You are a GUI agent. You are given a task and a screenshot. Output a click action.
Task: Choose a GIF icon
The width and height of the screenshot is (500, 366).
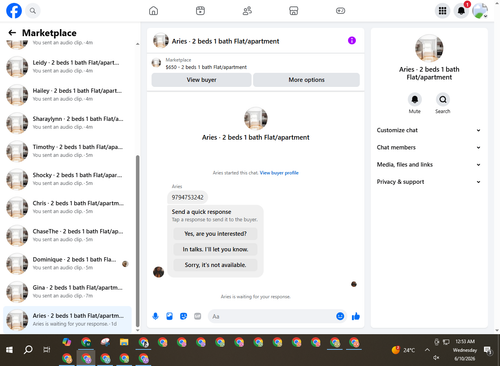(198, 316)
